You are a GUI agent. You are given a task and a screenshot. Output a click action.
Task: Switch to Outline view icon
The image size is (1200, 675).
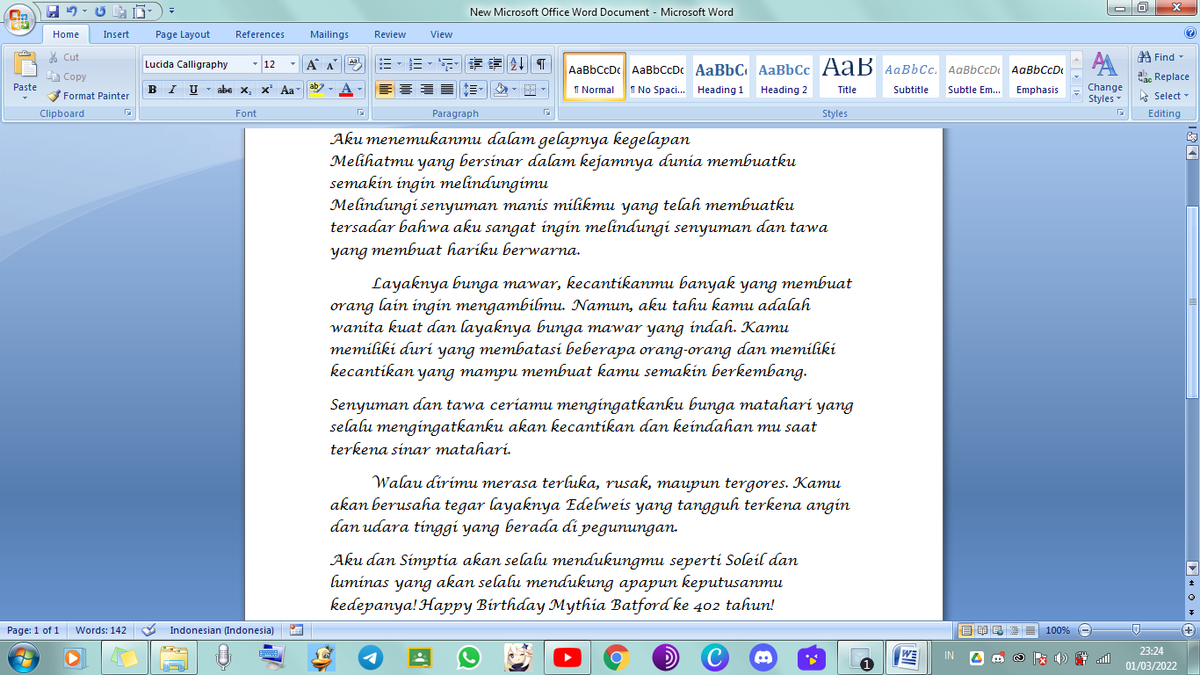point(1012,630)
